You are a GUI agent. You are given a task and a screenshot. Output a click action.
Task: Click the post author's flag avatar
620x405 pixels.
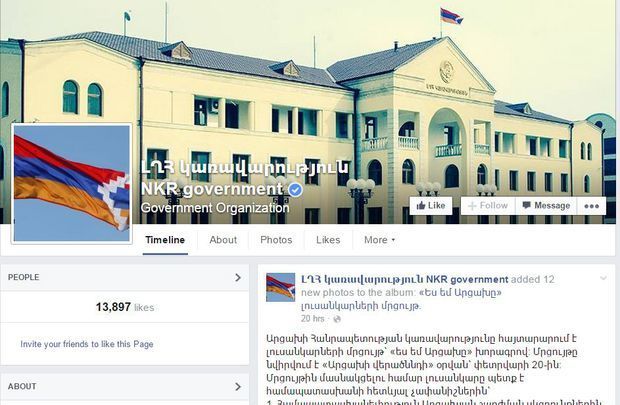click(280, 287)
